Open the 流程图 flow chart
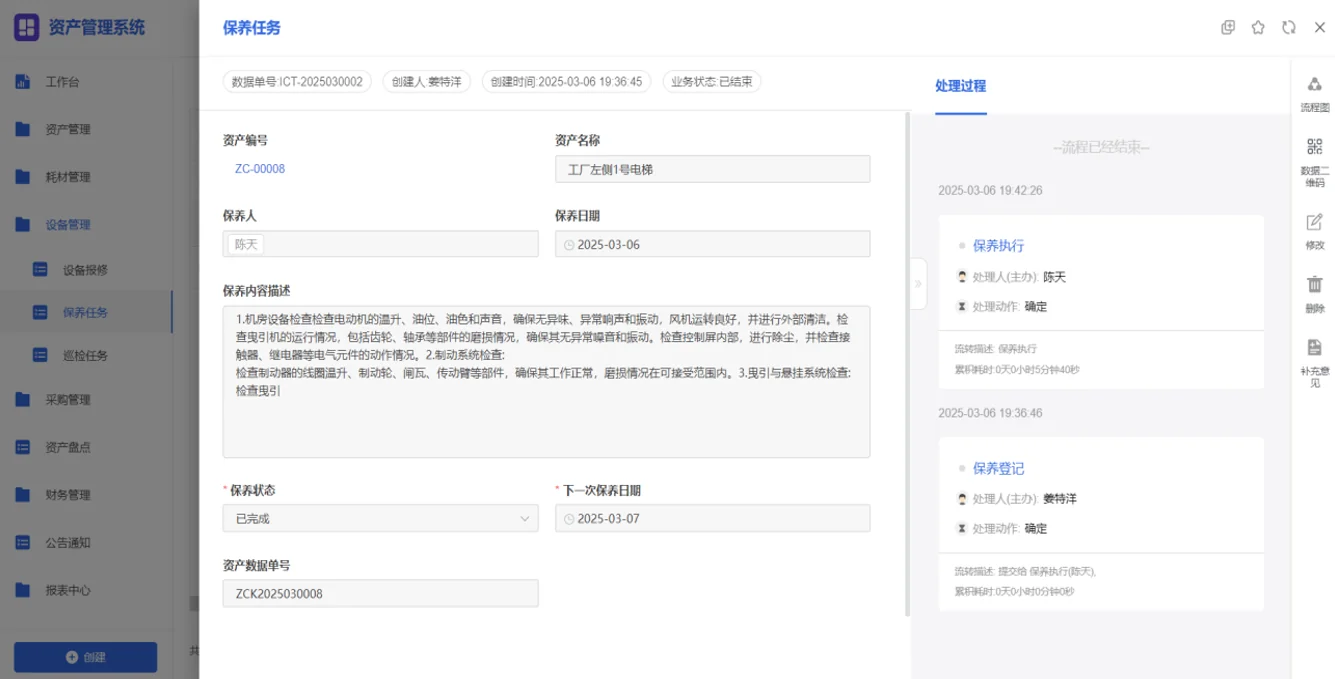The width and height of the screenshot is (1335, 679). pyautogui.click(x=1314, y=94)
